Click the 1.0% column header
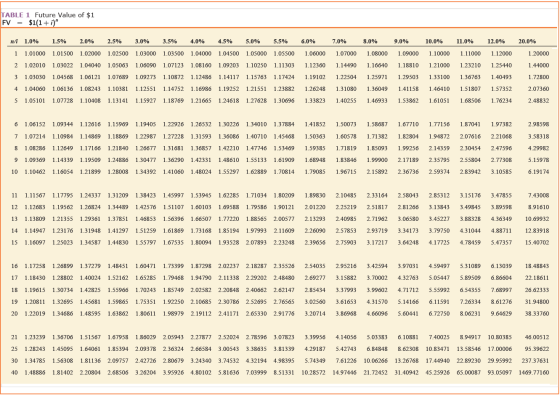Screen dimensions: 560x396 coord(31,41)
